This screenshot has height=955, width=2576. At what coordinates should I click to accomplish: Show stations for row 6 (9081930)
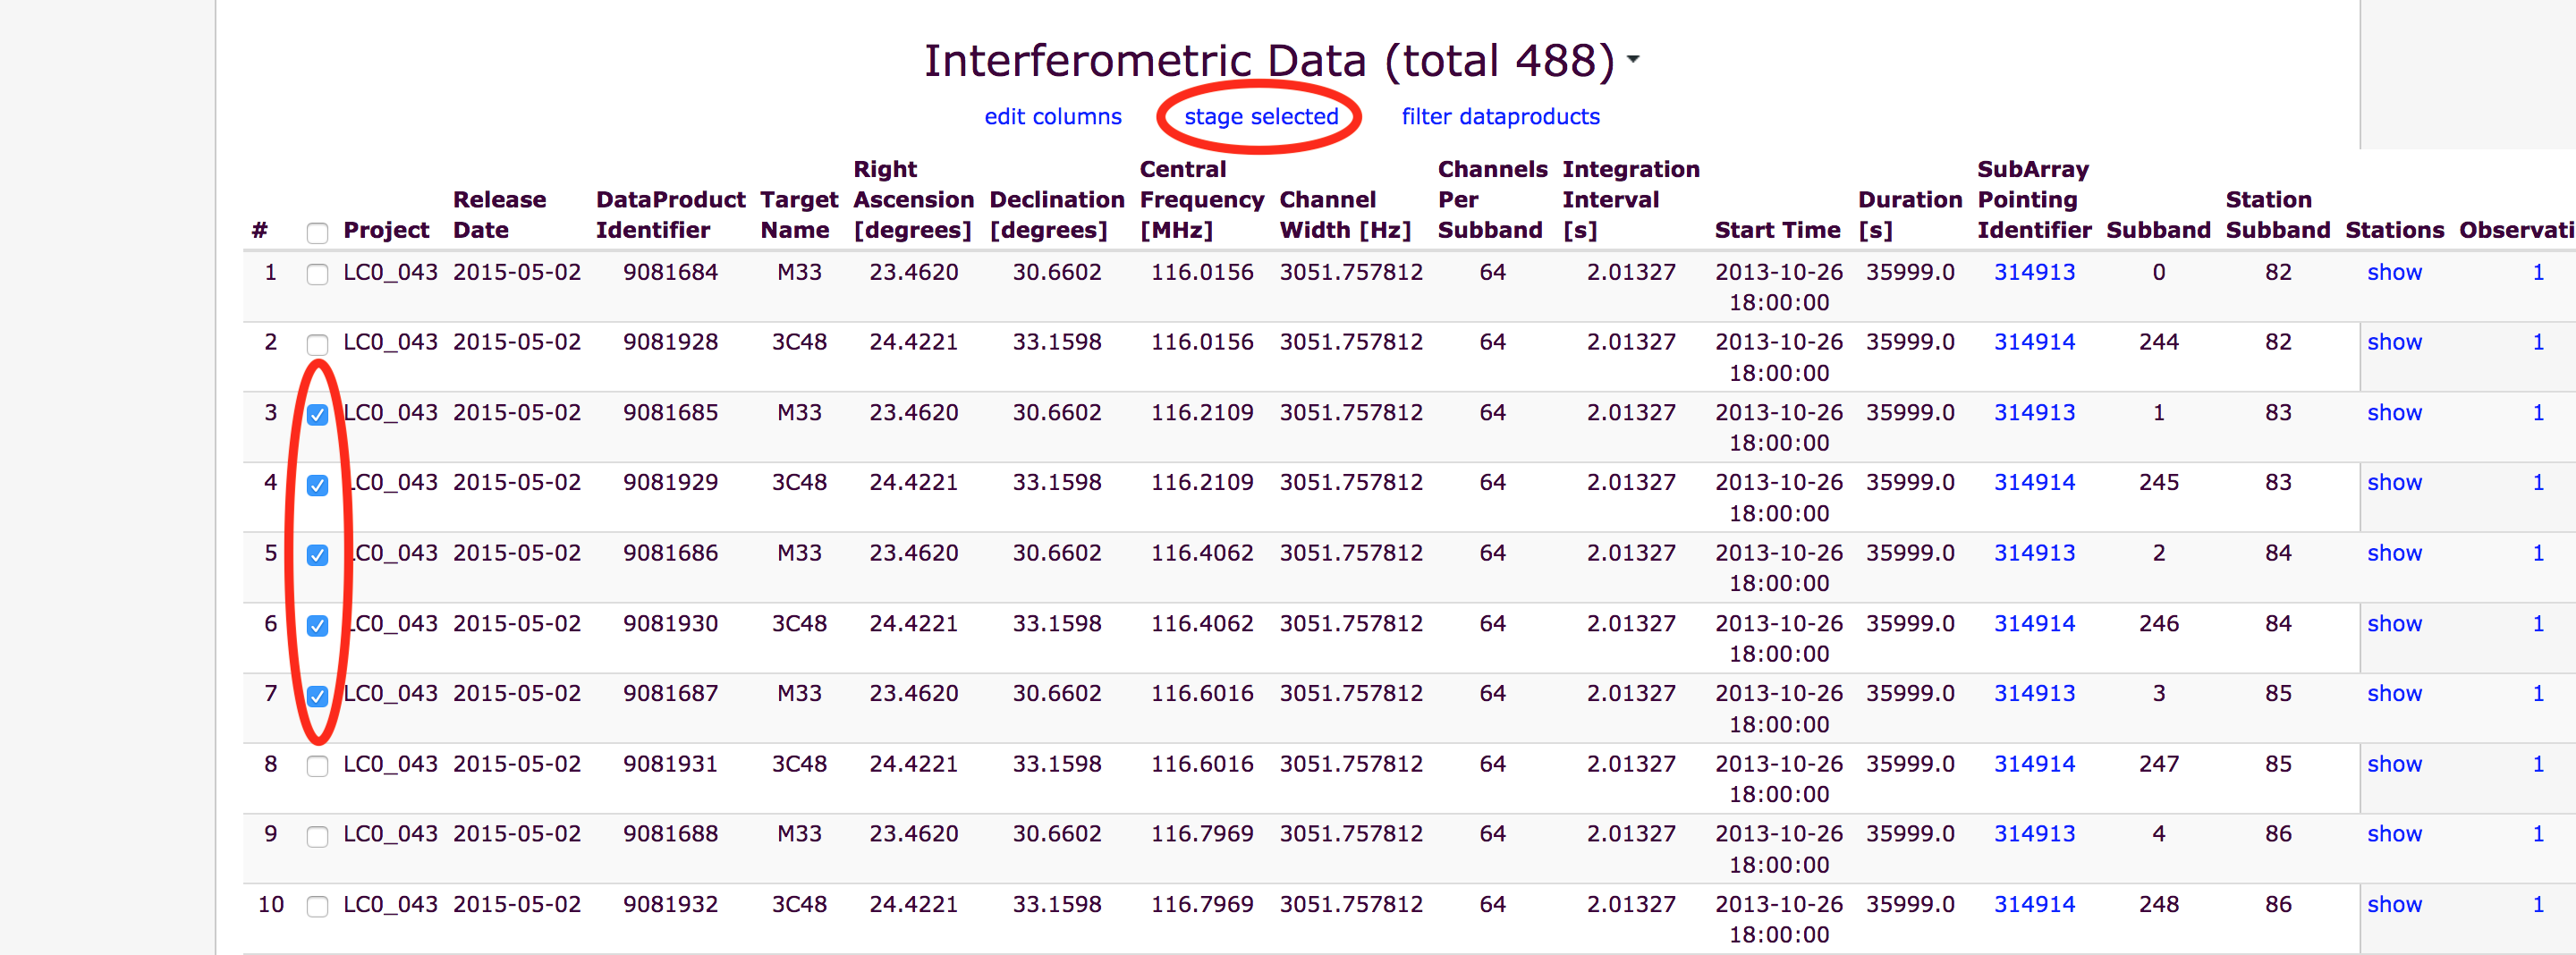tap(2394, 624)
